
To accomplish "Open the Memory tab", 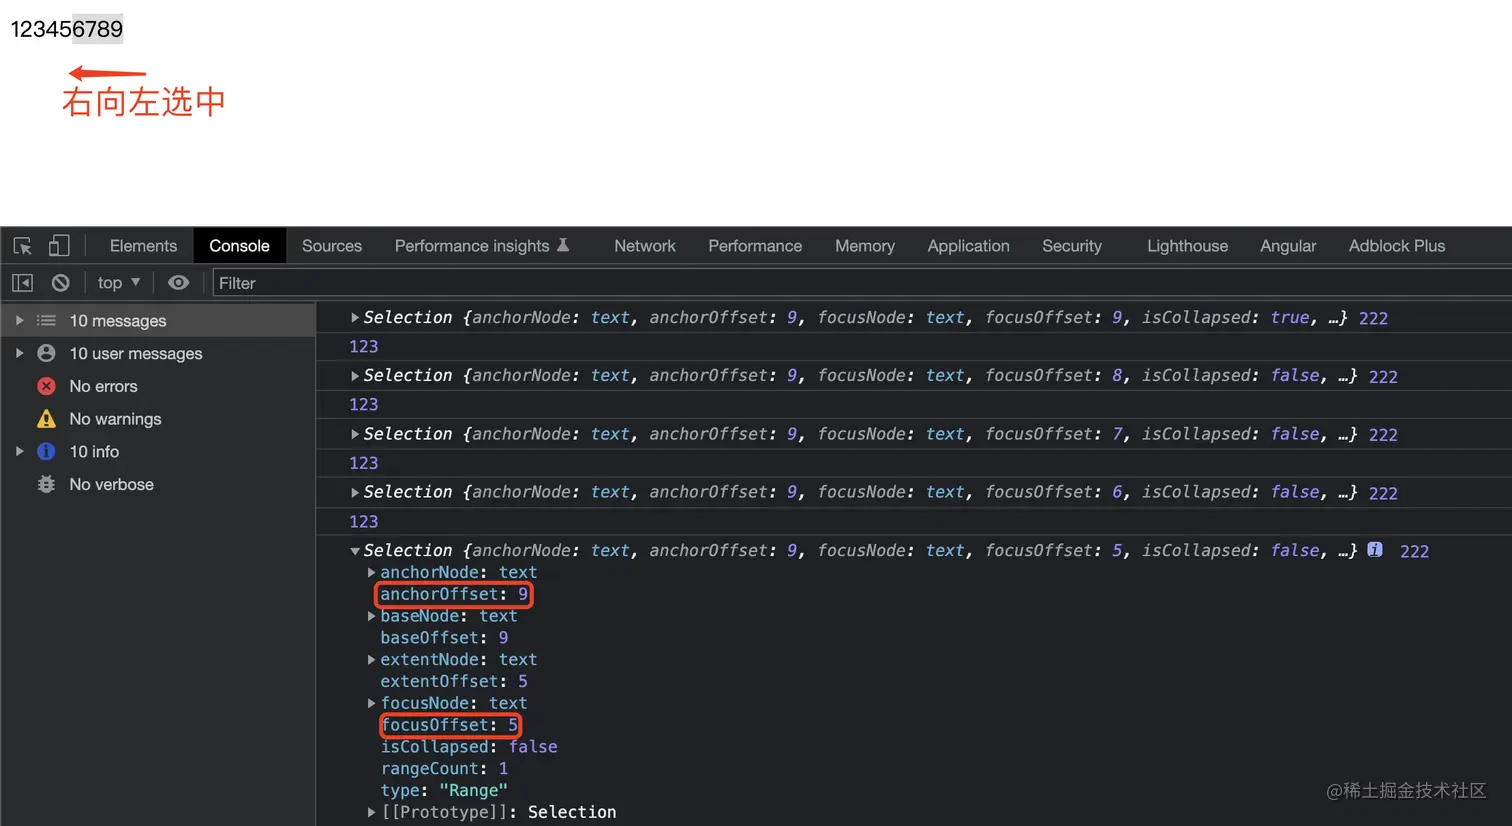I will pos(865,246).
